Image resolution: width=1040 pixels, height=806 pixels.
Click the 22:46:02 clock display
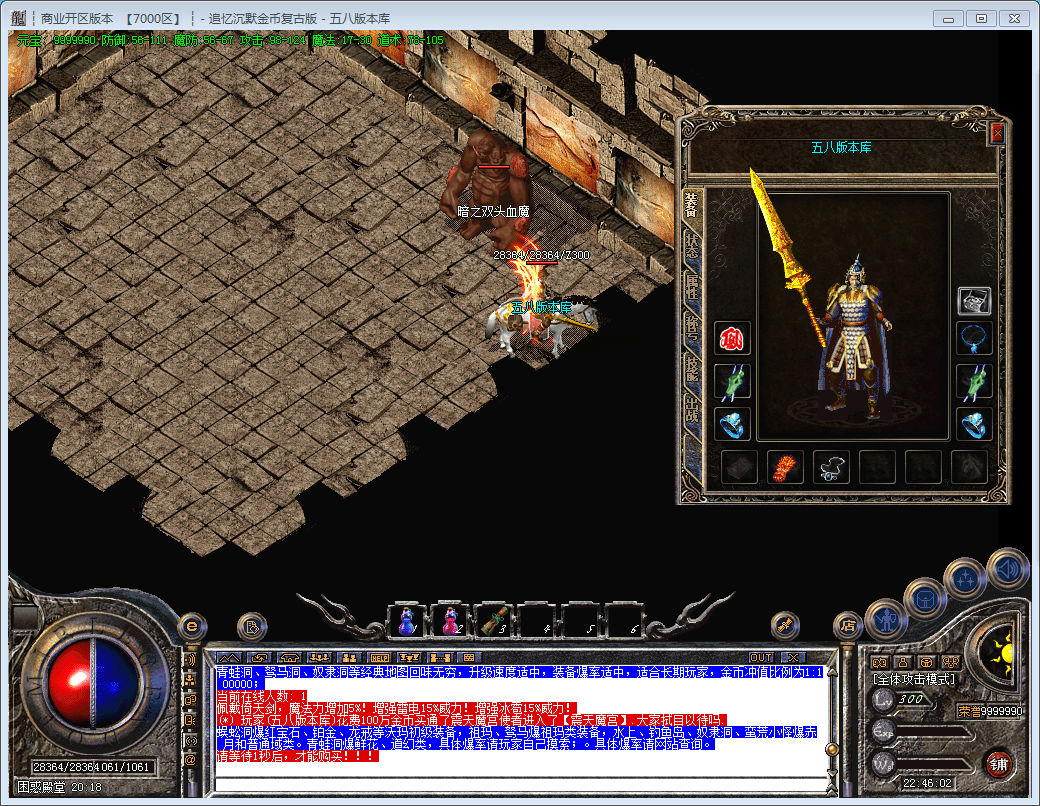(927, 783)
